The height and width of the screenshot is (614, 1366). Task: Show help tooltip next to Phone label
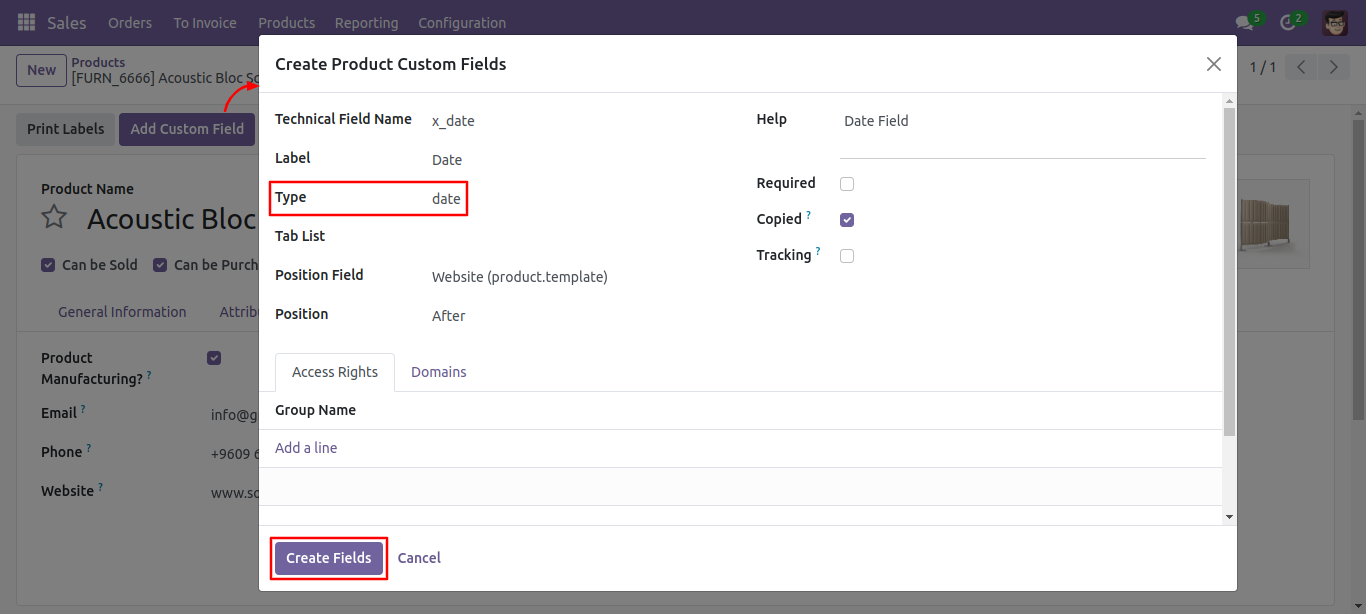(88, 448)
